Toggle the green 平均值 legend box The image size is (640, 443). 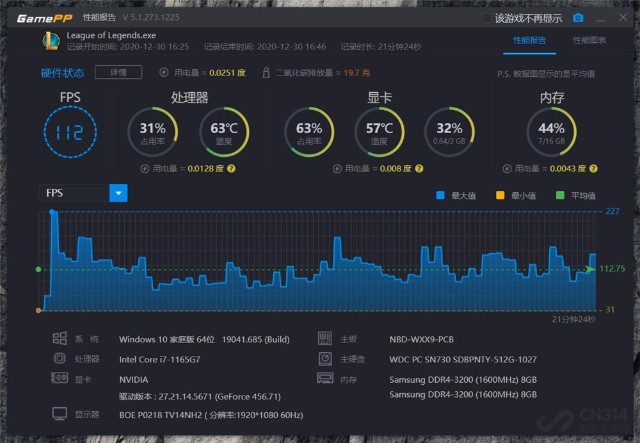559,195
